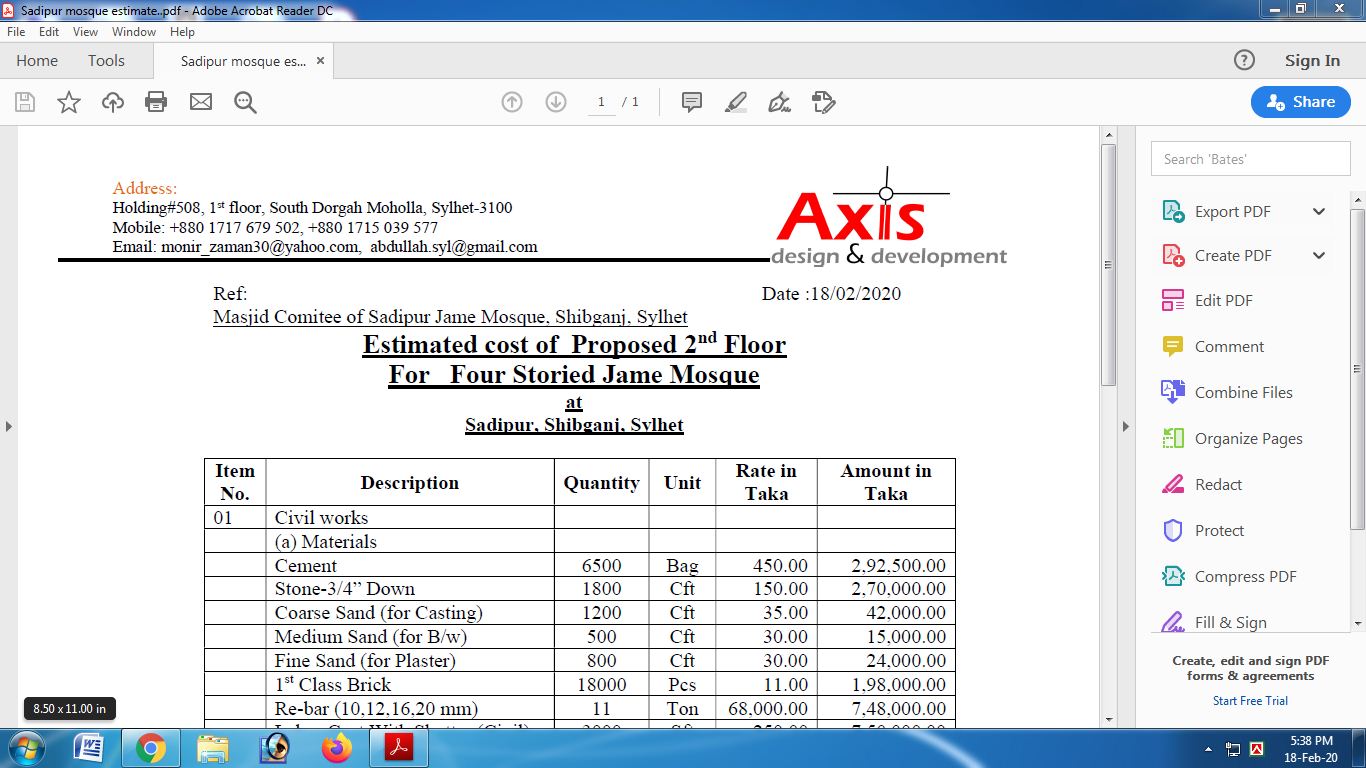Go to next page arrow
The image size is (1366, 768).
(x=556, y=102)
